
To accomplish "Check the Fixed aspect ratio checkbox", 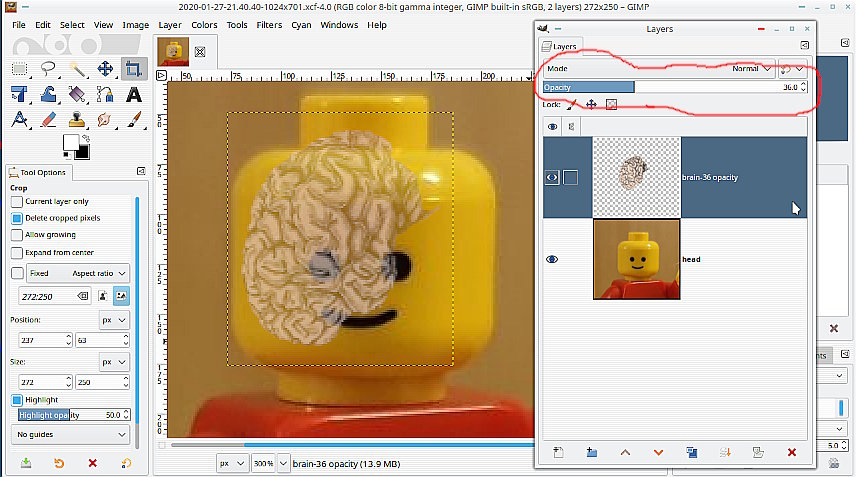I will (x=17, y=273).
